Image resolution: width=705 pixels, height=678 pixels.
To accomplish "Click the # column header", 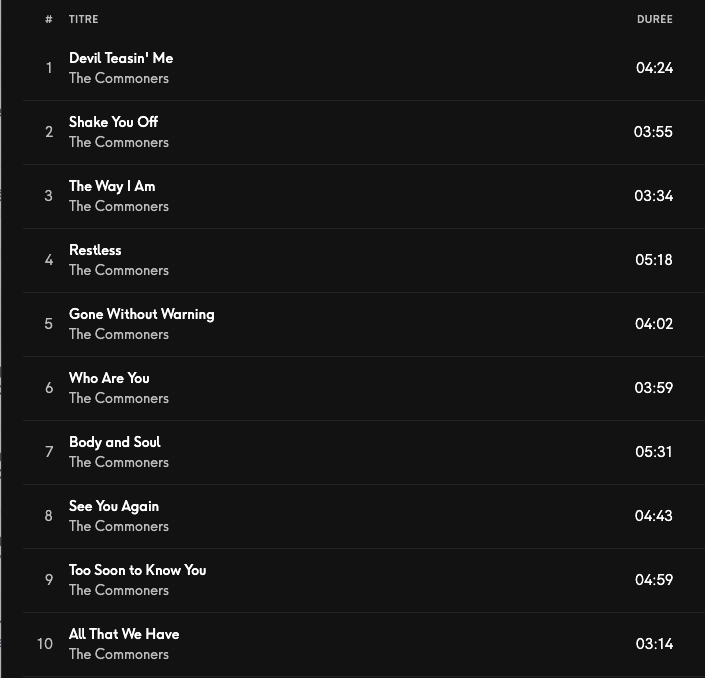I will pos(48,19).
